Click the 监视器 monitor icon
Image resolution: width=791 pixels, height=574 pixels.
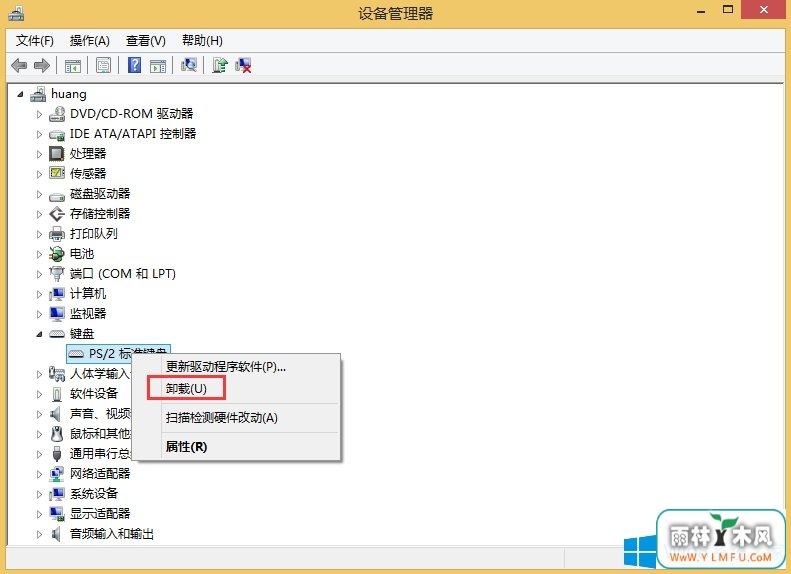(56, 314)
